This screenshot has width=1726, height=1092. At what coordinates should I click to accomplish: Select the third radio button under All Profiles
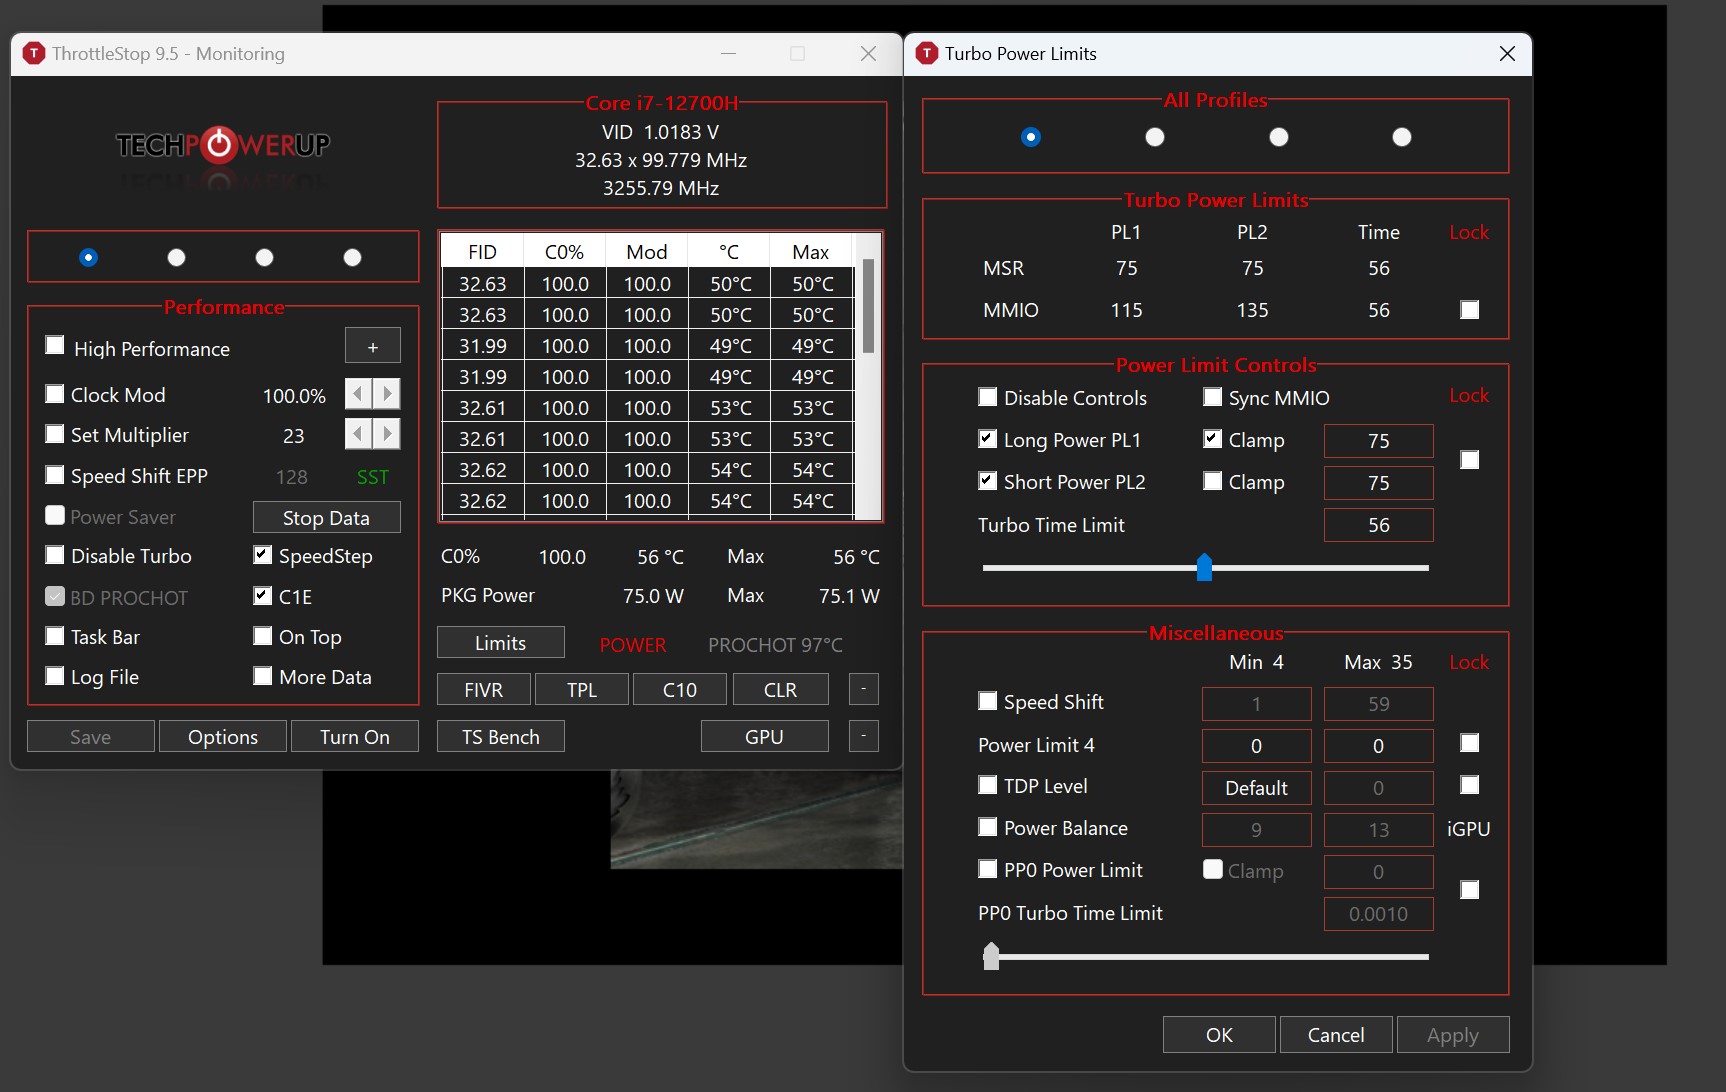coord(1278,137)
